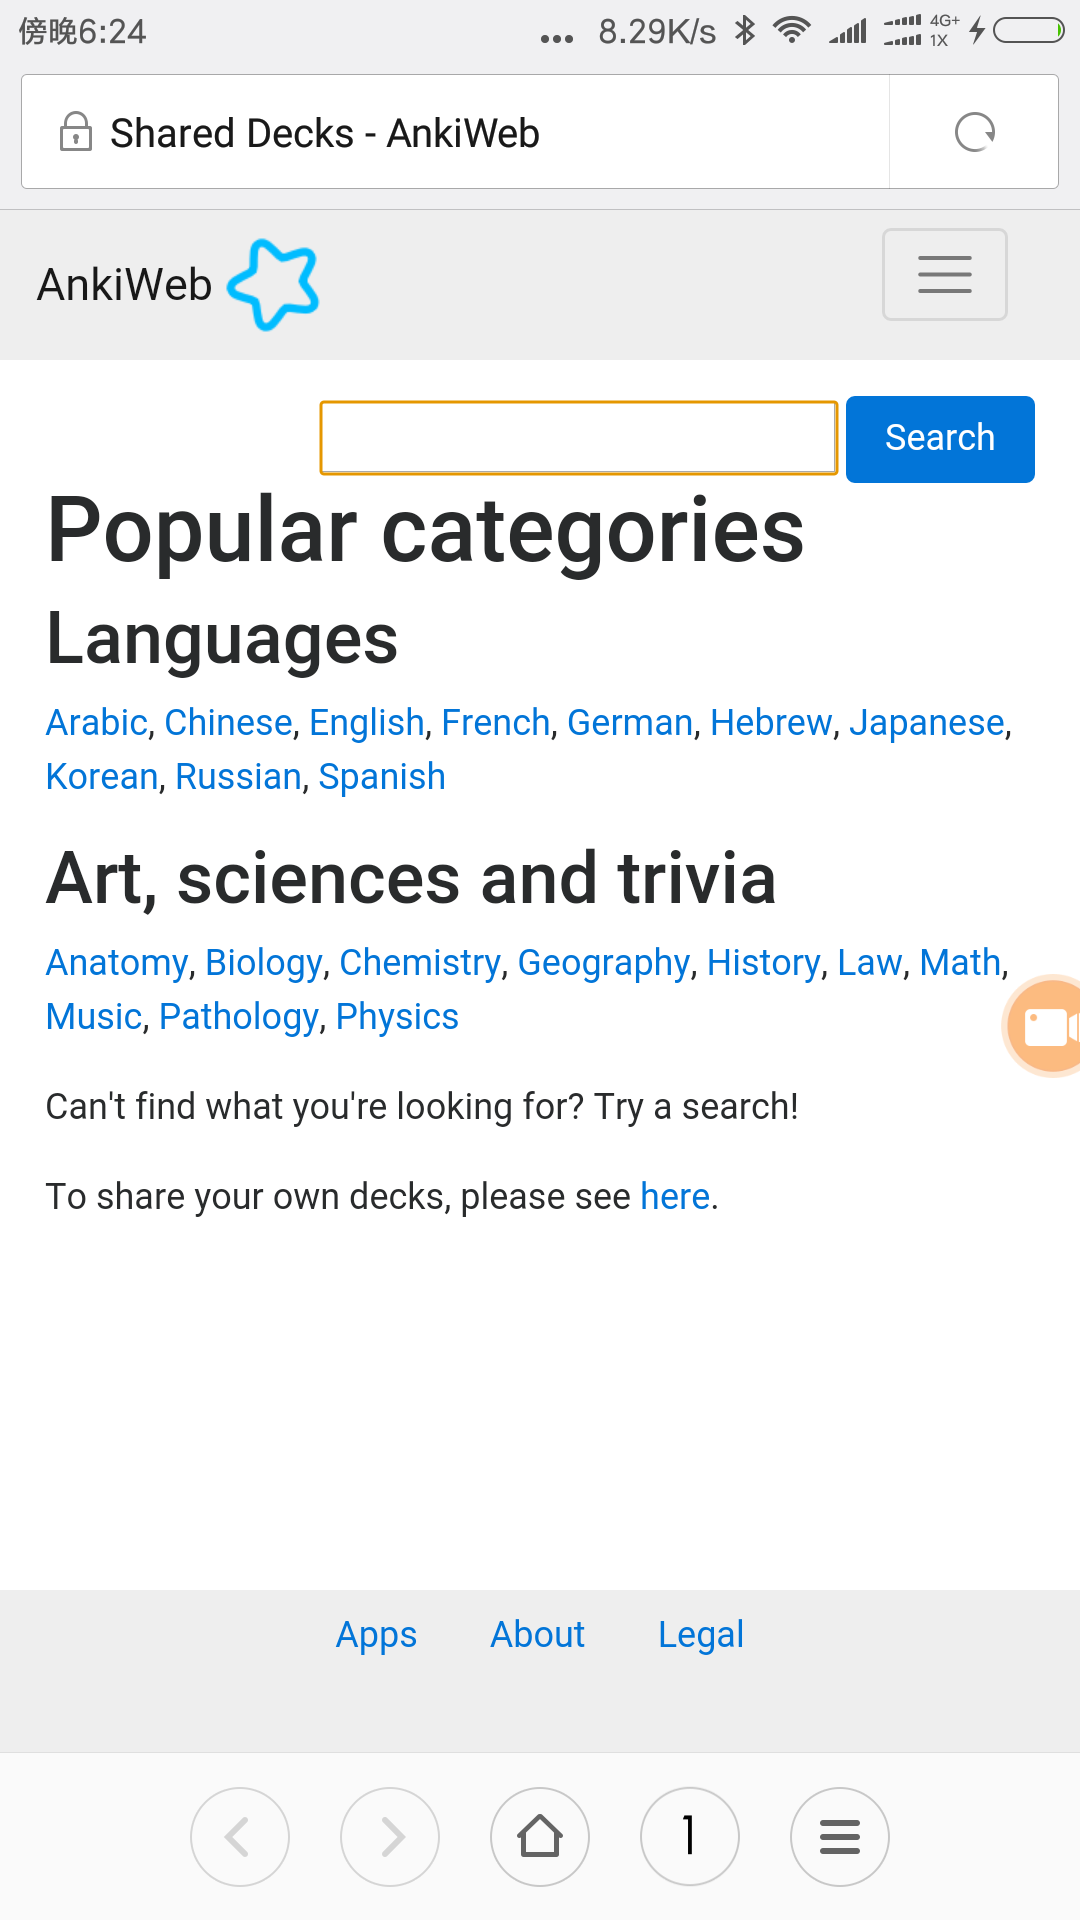Tap the browser forward arrow button
Image resolution: width=1080 pixels, height=1920 pixels.
(x=390, y=1837)
